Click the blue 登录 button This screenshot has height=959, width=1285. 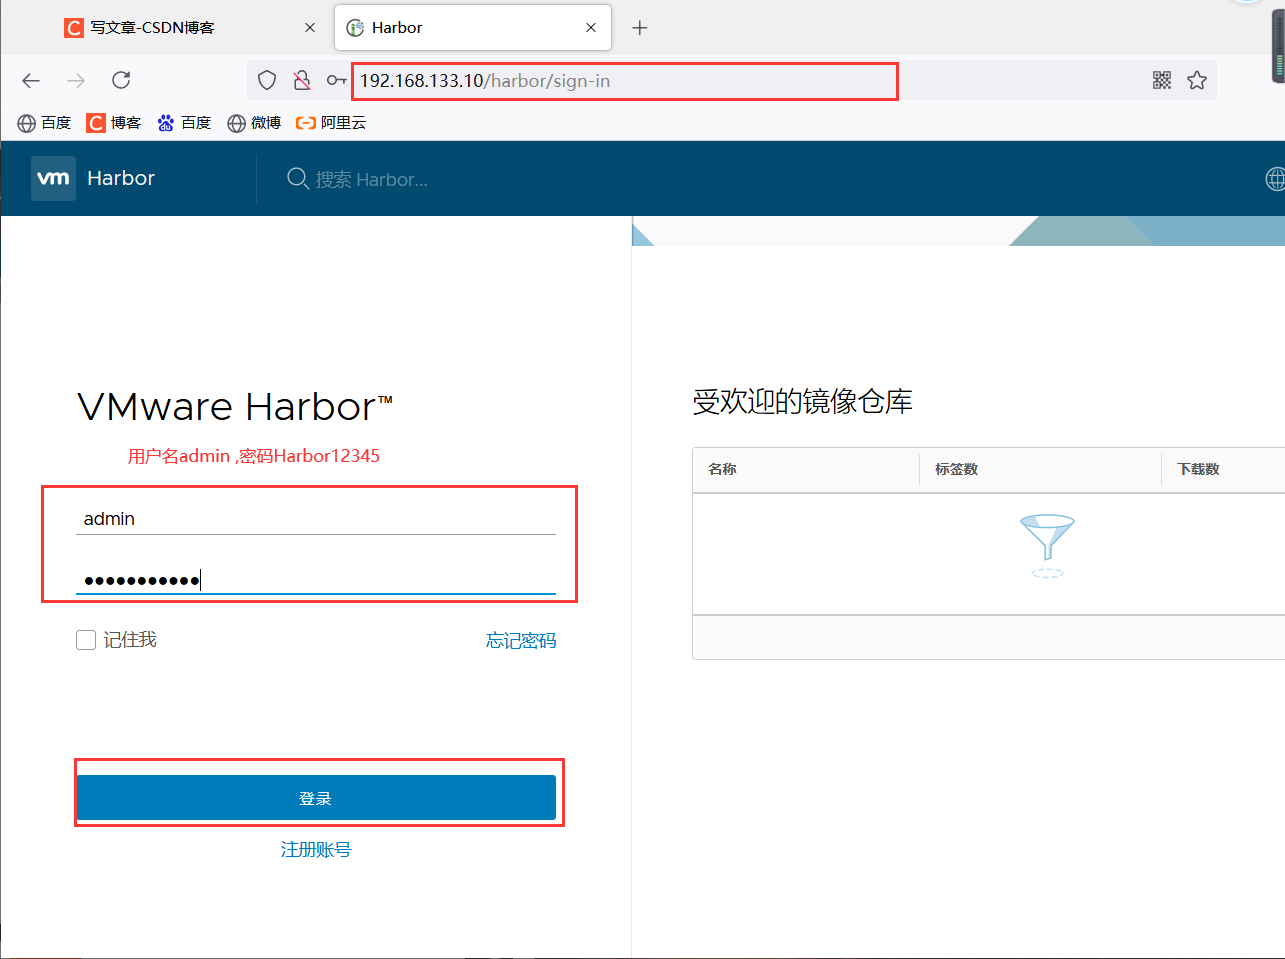[316, 798]
